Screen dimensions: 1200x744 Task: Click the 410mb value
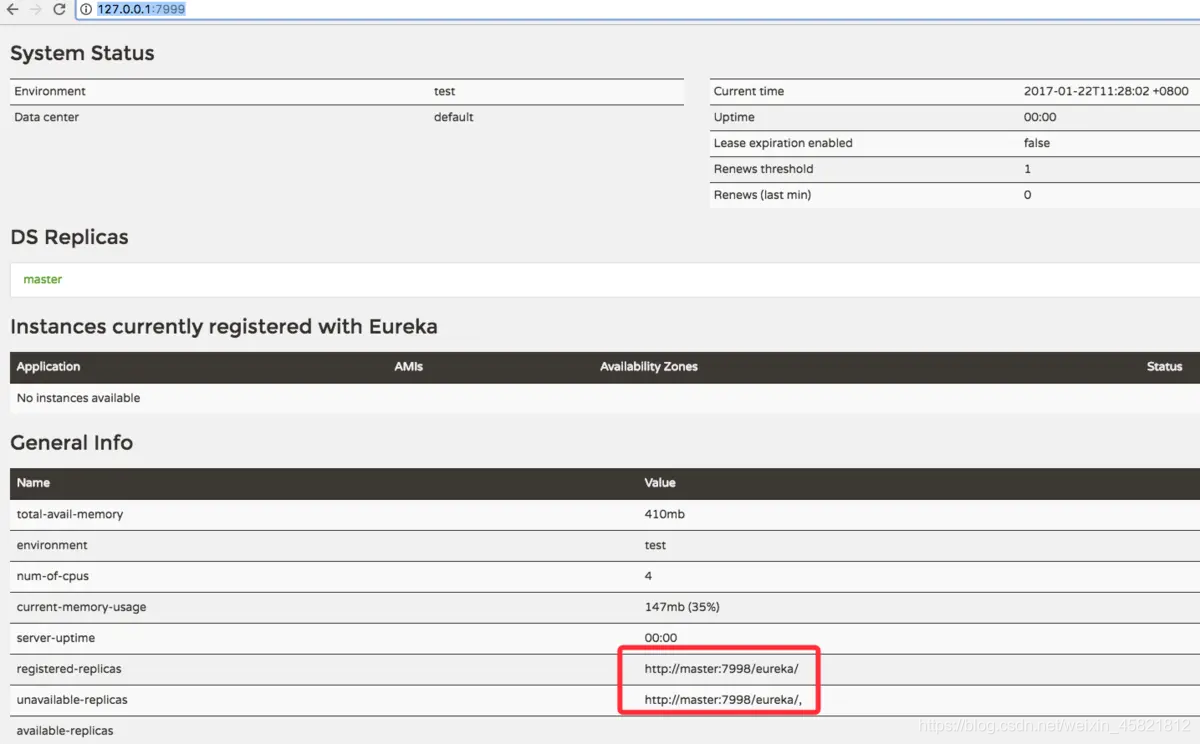[x=665, y=514]
